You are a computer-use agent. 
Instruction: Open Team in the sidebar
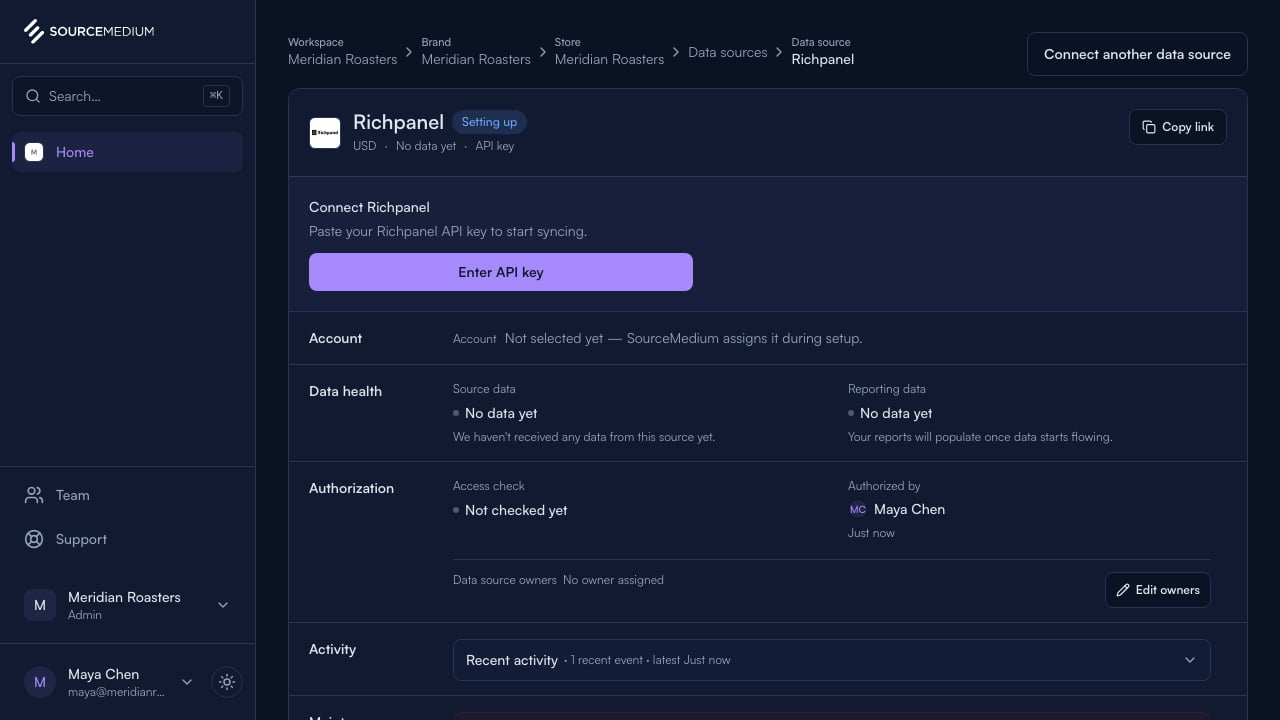[127, 495]
